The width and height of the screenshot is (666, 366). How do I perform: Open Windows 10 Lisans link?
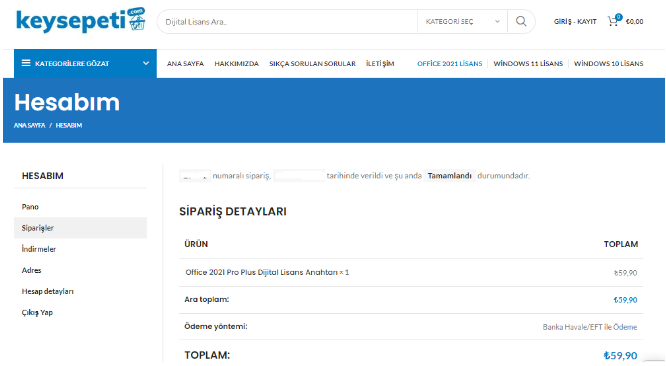click(608, 64)
